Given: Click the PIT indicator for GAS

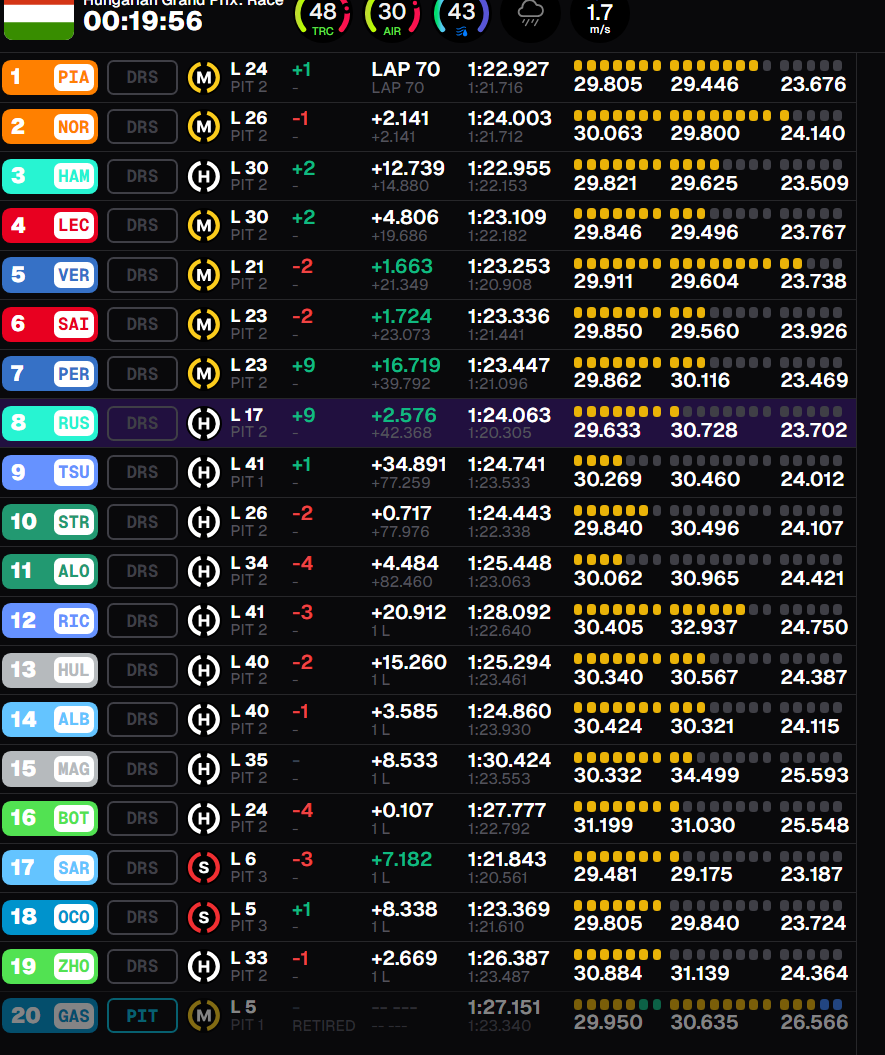Looking at the screenshot, I should pos(143,1015).
